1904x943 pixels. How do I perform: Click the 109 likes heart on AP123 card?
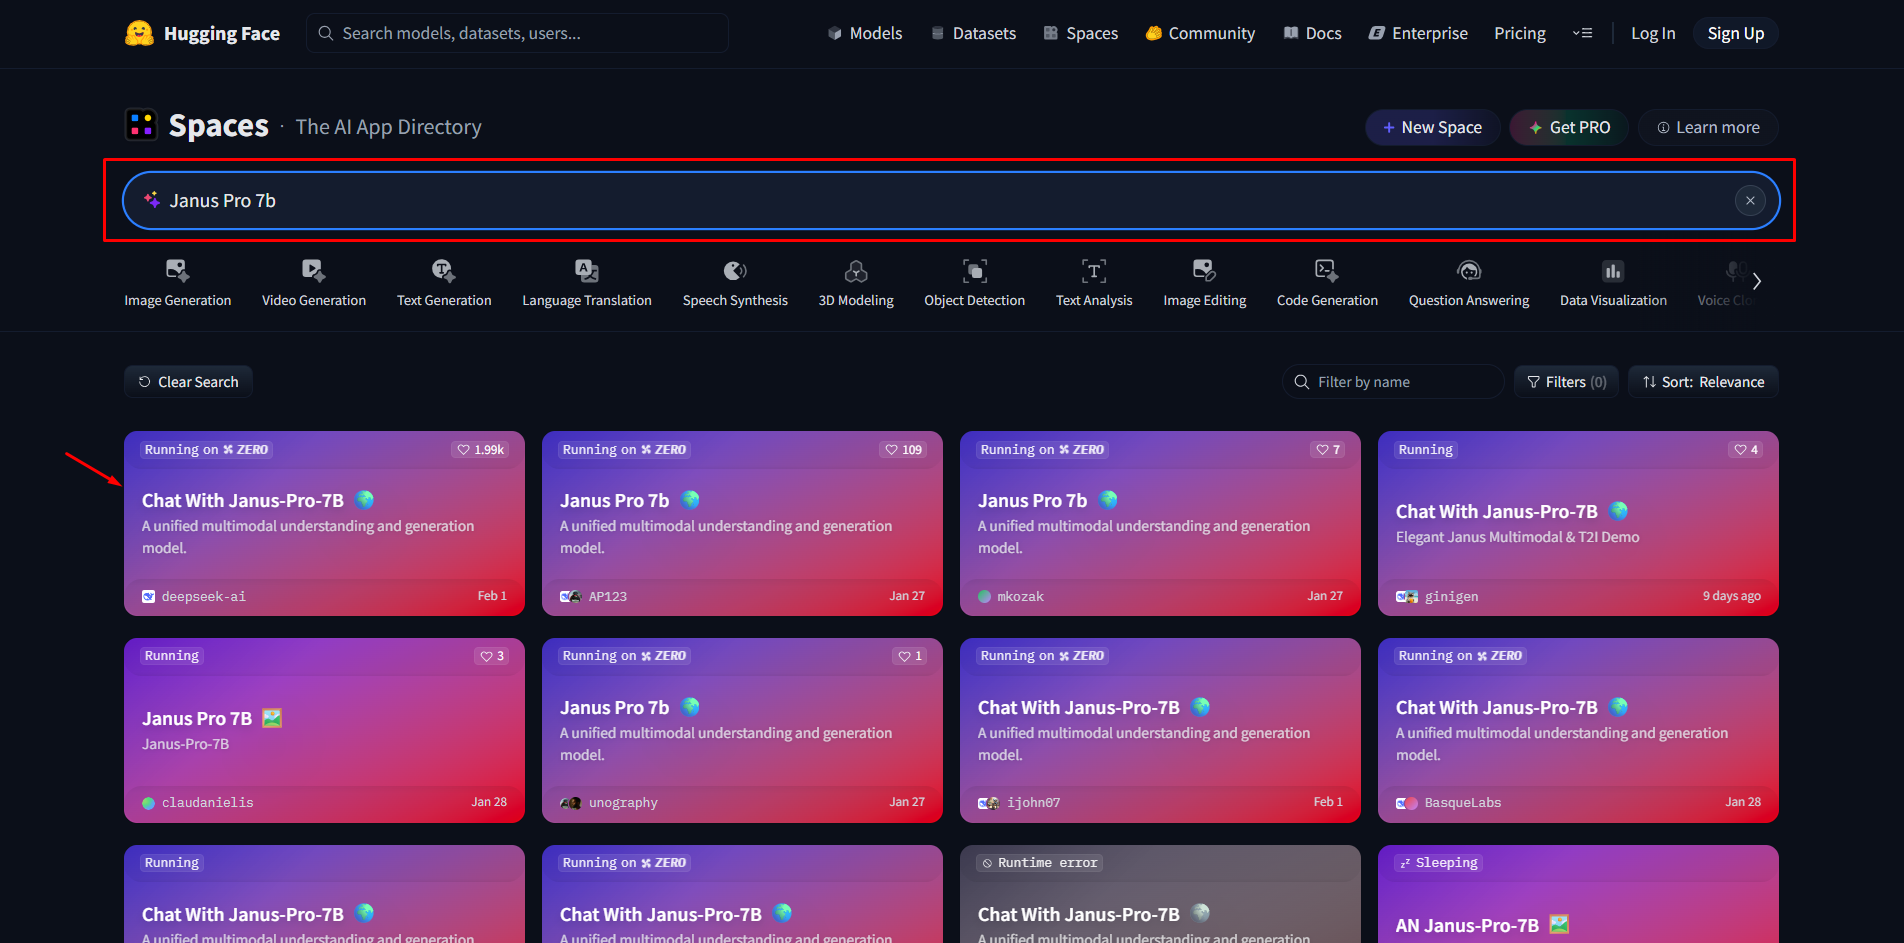891,450
